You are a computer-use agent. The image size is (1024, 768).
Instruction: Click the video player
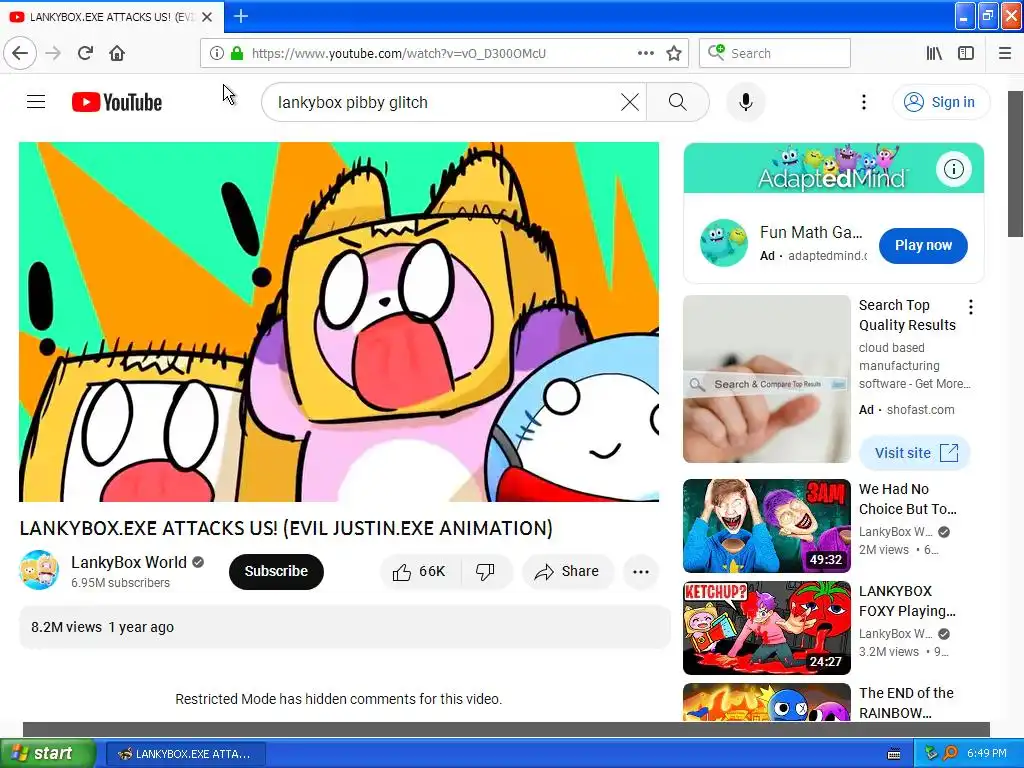[339, 322]
